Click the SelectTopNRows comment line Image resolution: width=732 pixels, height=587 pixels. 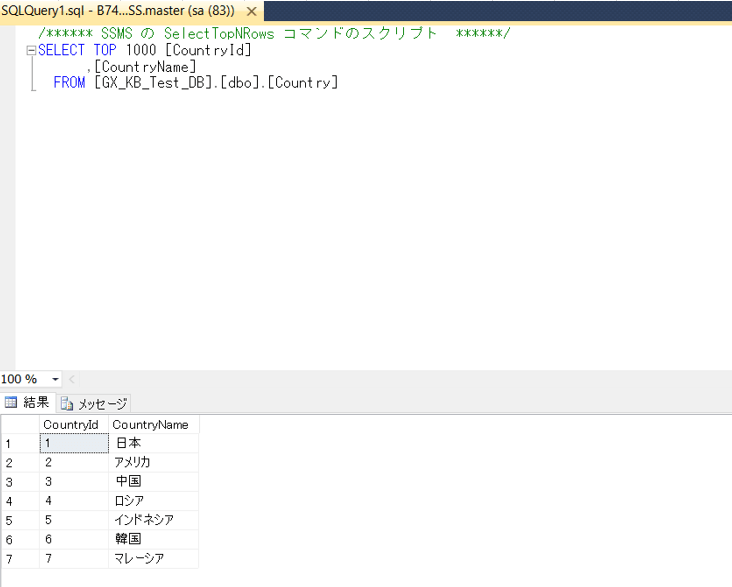(274, 34)
